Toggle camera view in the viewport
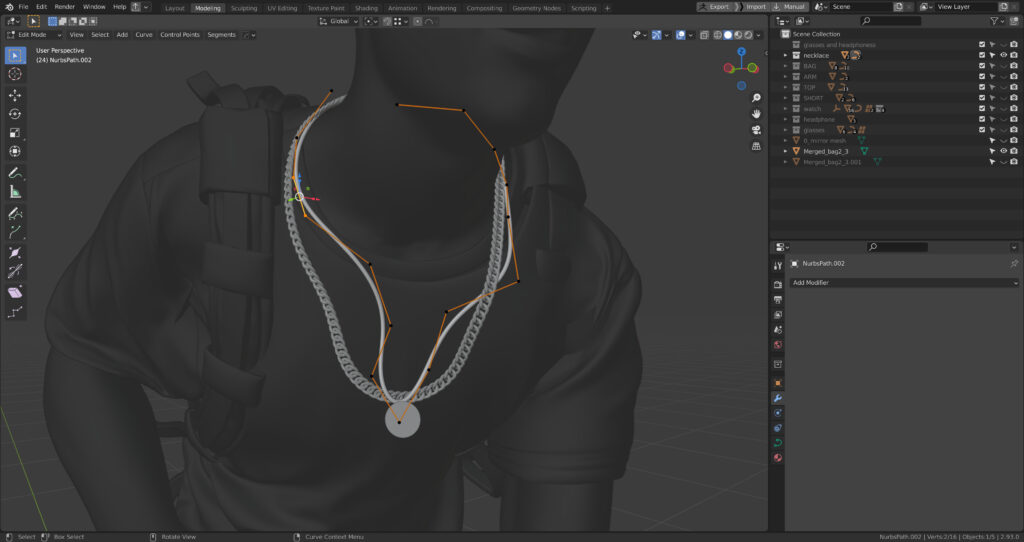Viewport: 1024px width, 542px height. (x=757, y=129)
